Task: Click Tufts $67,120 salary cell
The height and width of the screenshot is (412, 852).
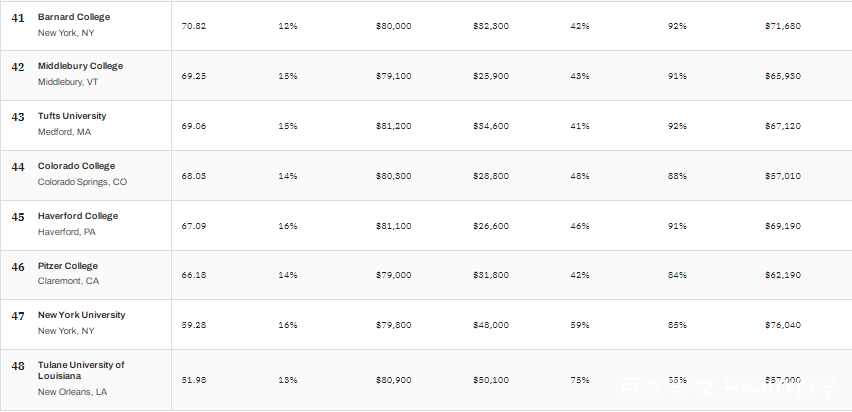Action: tap(783, 126)
